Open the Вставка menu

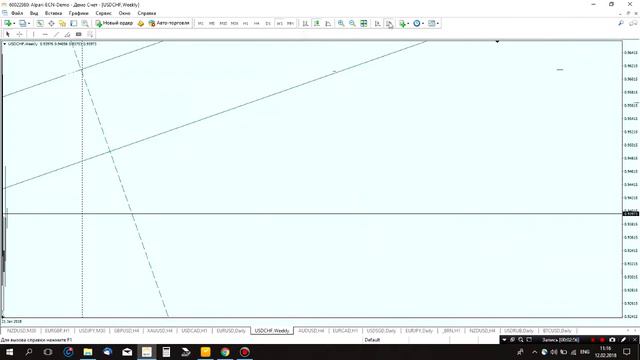(x=53, y=13)
